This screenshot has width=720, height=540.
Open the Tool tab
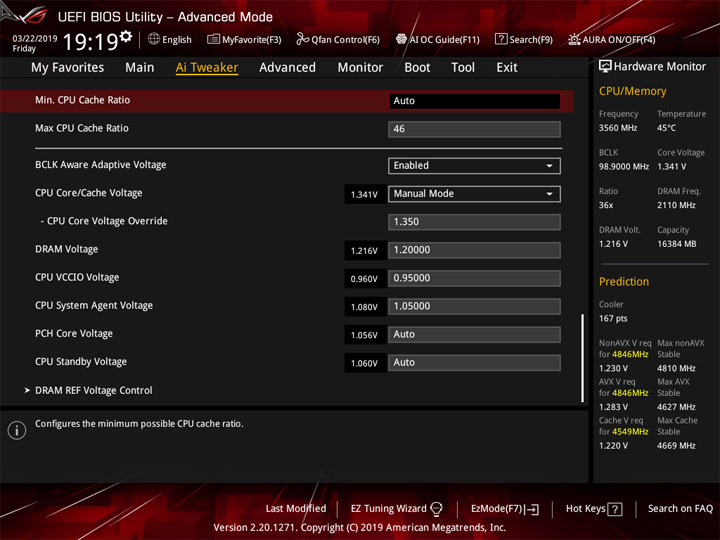pyautogui.click(x=463, y=68)
